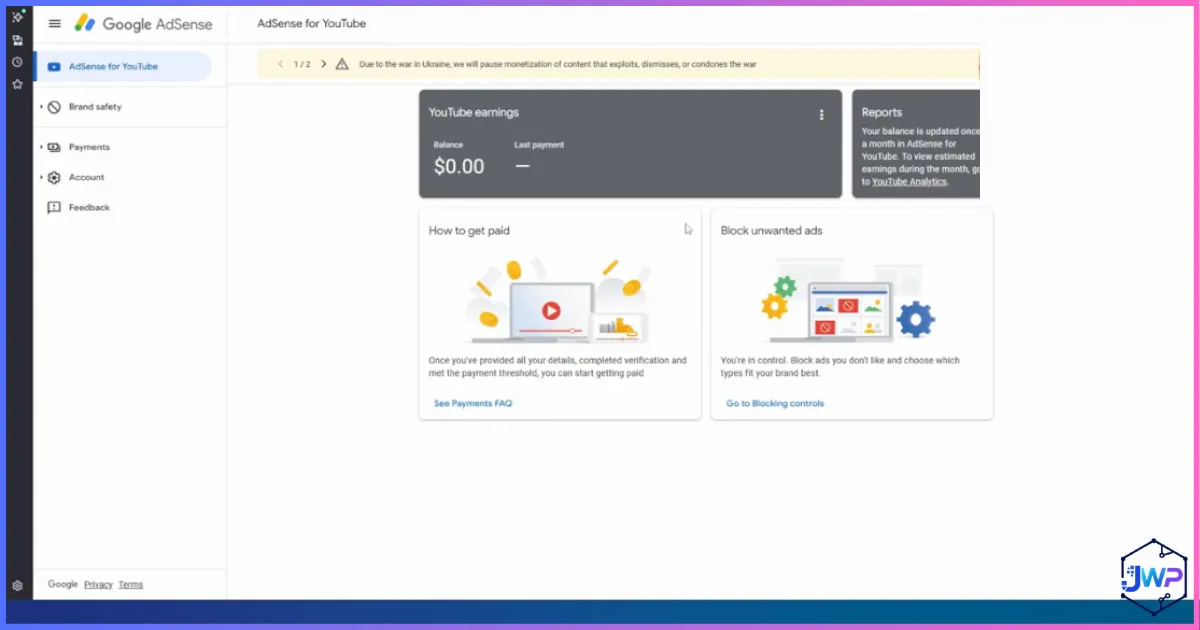This screenshot has width=1200, height=630.
Task: Go to previous notification with left chevron
Action: 281,64
